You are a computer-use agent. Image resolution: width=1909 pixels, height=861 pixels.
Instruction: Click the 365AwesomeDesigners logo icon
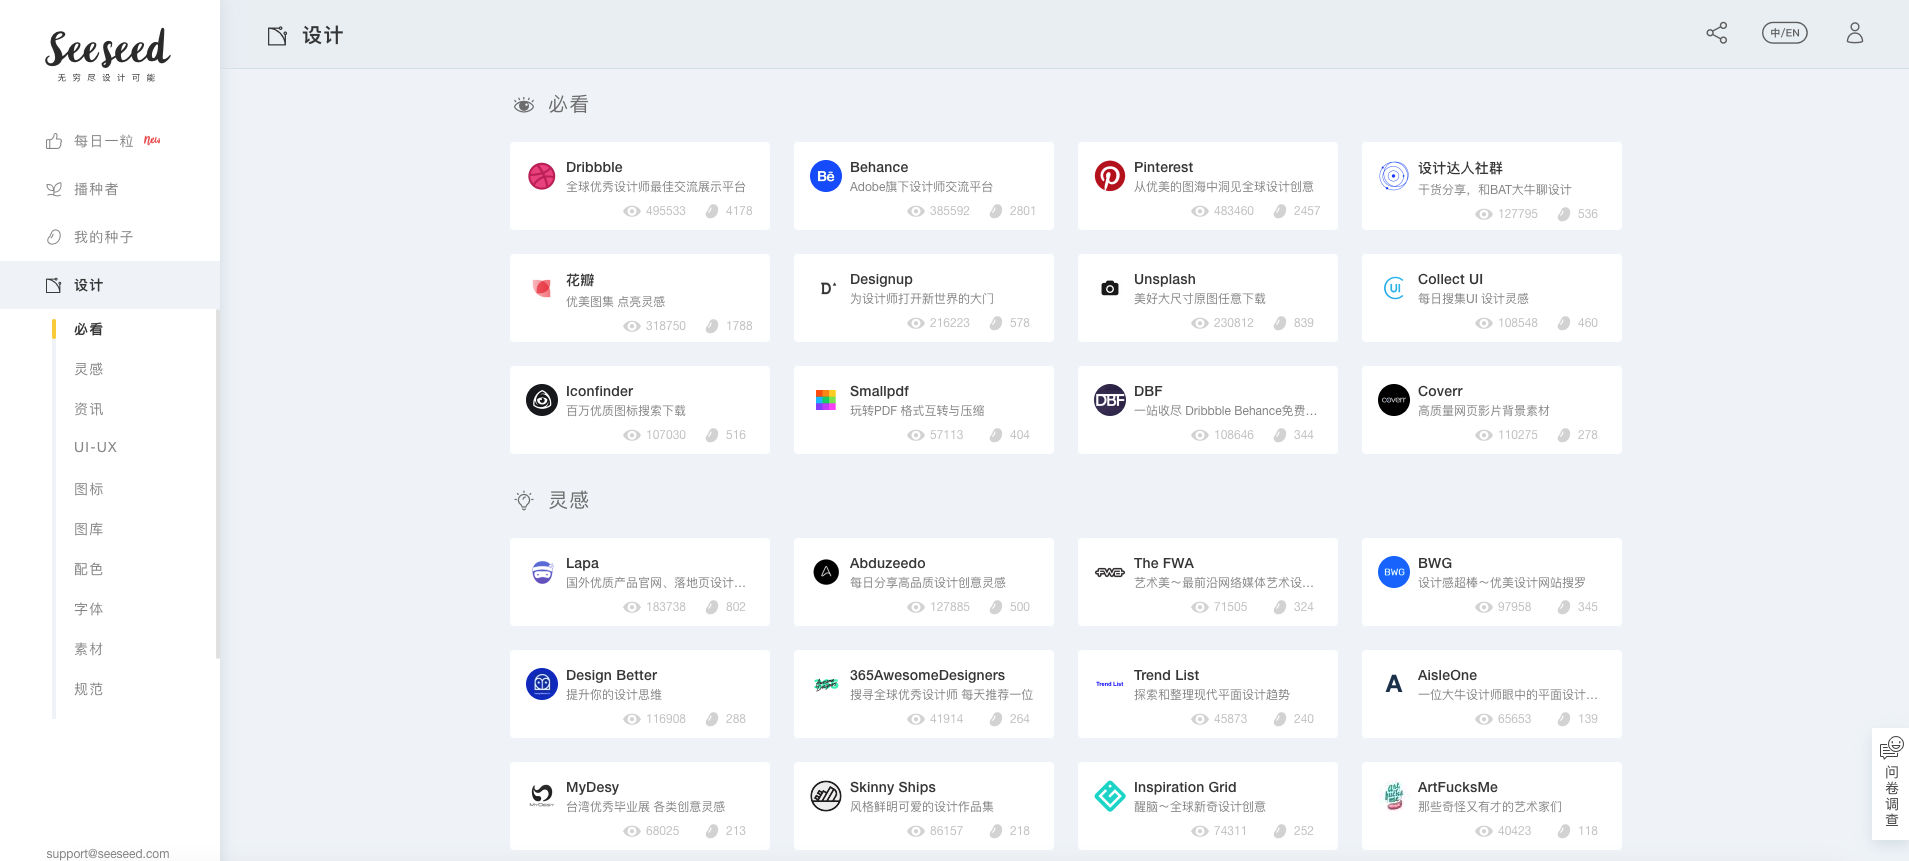click(x=826, y=684)
